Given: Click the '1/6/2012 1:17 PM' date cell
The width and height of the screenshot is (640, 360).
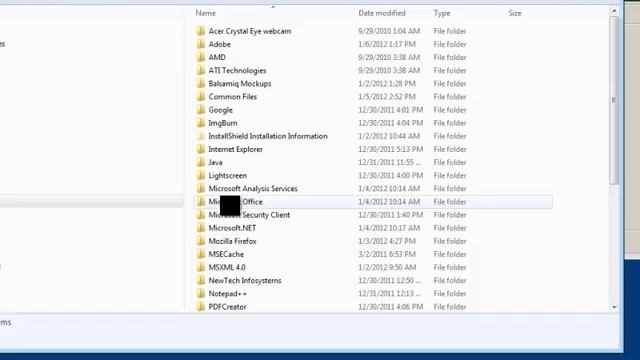Looking at the screenshot, I should [x=387, y=44].
